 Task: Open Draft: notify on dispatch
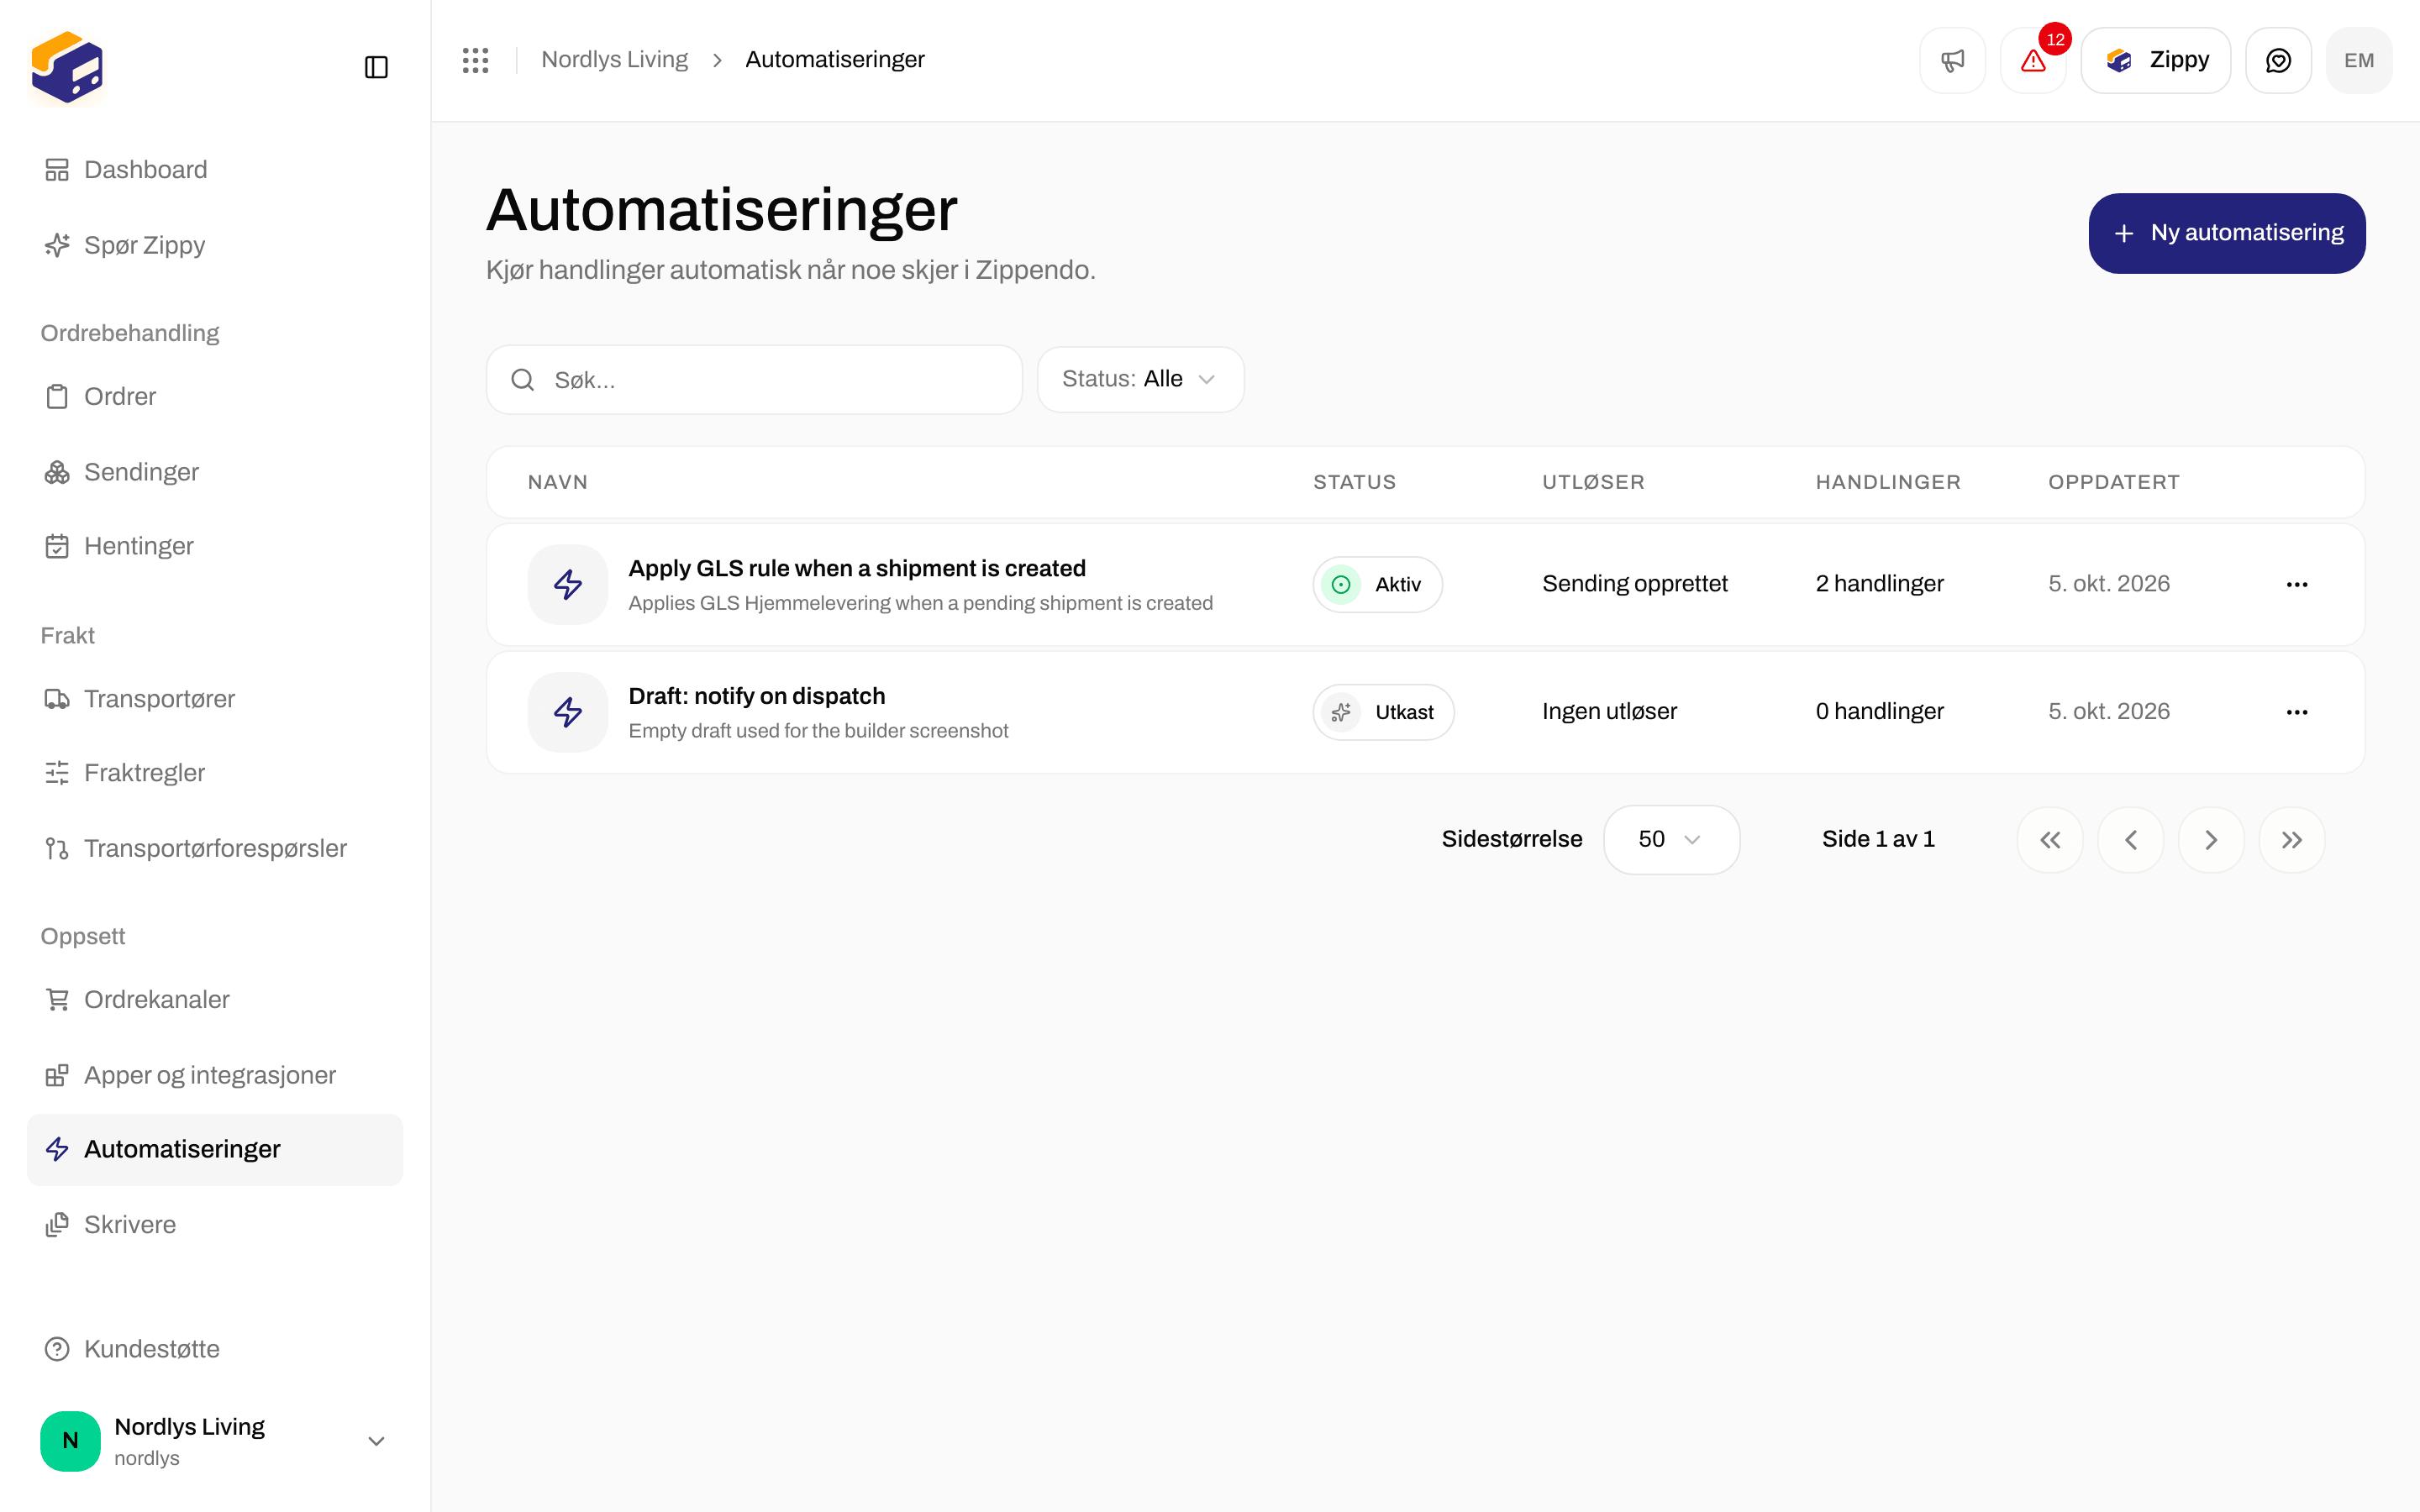(757, 696)
